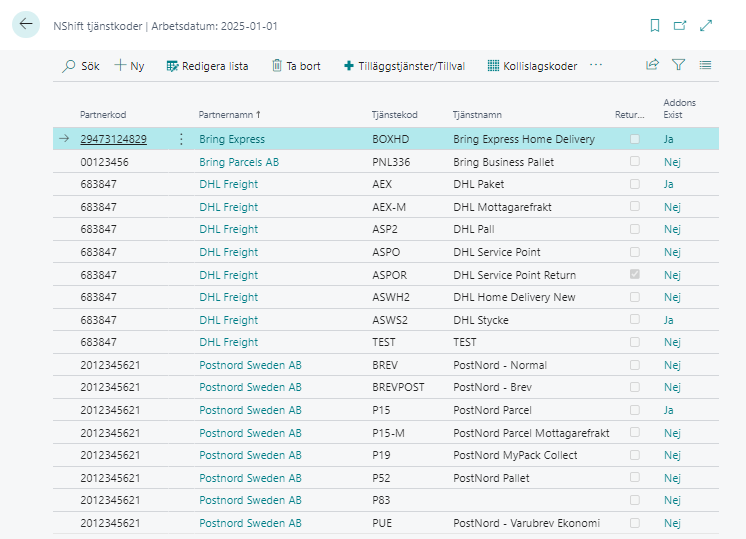Tick Retur checkbox on PostNord Pallet row
The width and height of the screenshot is (746, 539).
pos(634,478)
